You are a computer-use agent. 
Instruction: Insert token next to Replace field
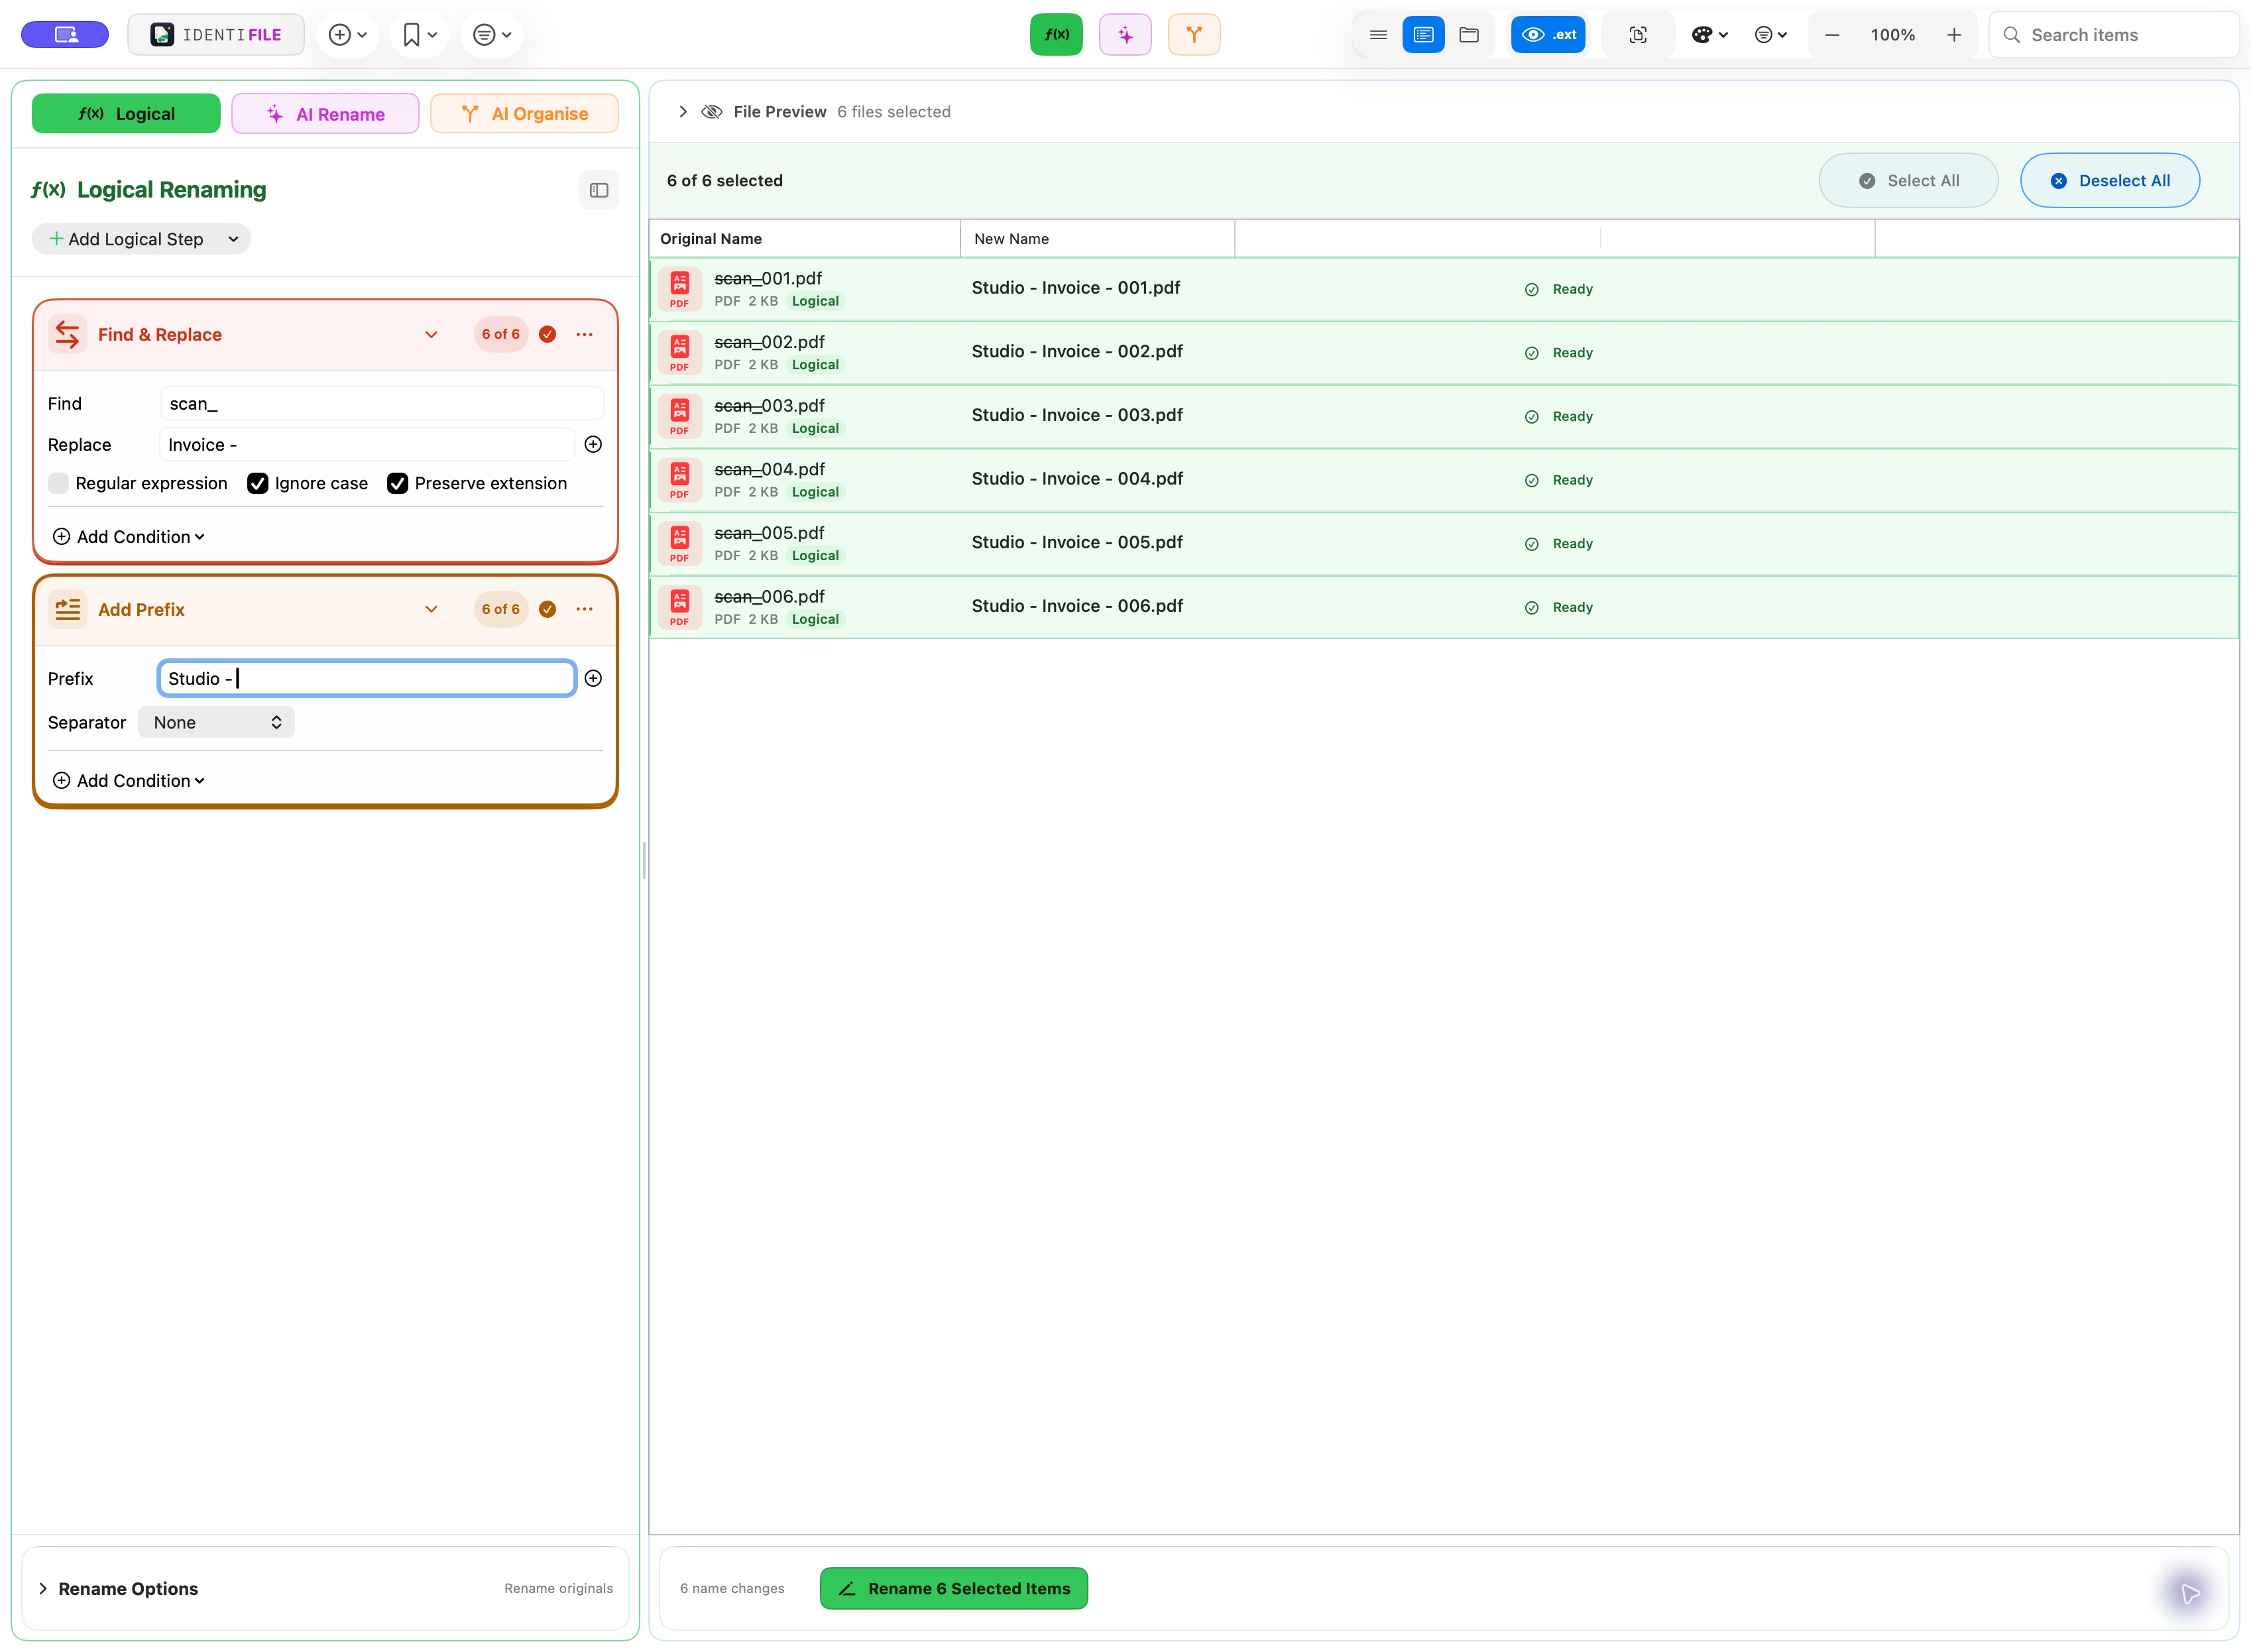pos(593,444)
